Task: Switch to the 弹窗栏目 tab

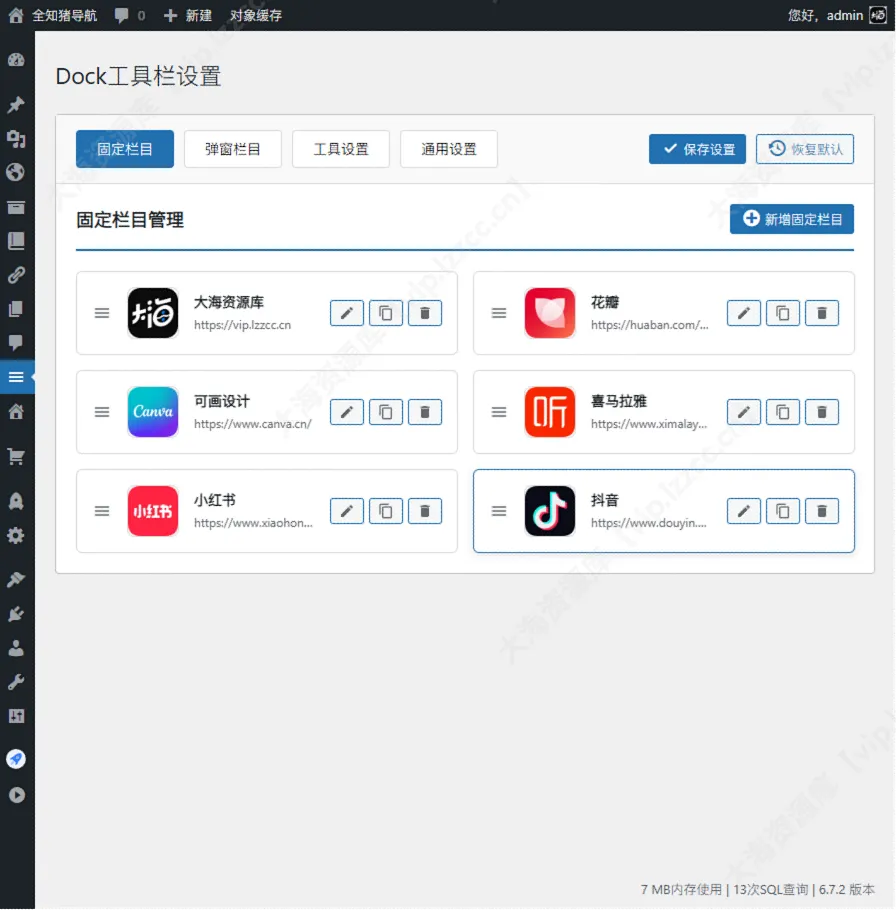Action: pos(232,148)
